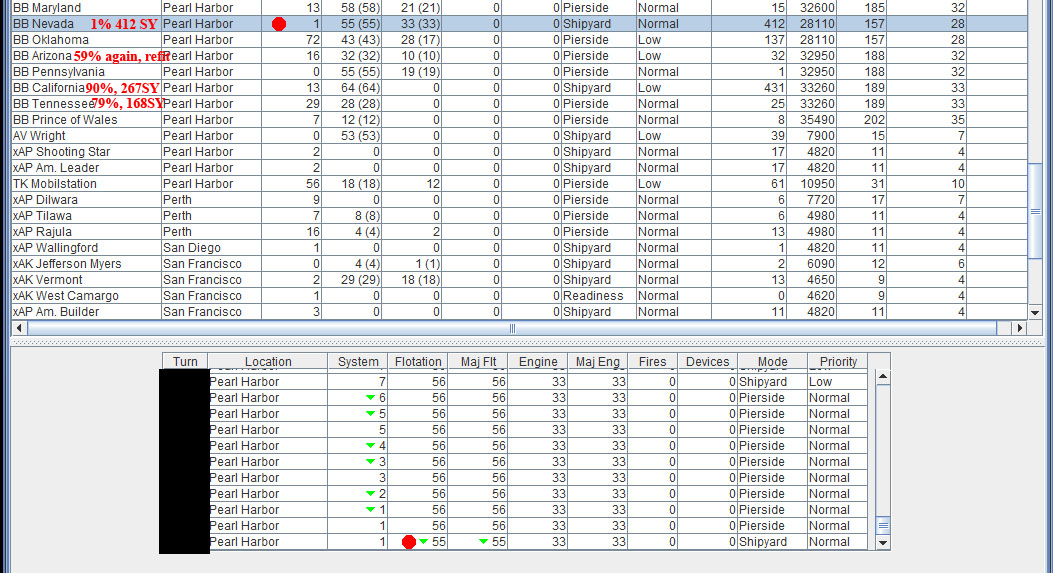The image size is (1053, 573).
Task: Sort history by System column header
Action: coord(358,361)
